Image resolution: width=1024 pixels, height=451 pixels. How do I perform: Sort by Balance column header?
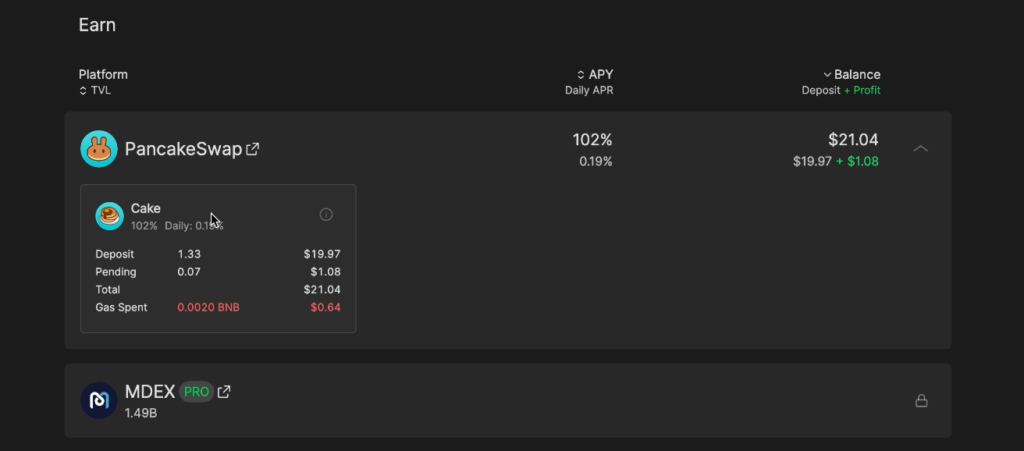[x=852, y=74]
